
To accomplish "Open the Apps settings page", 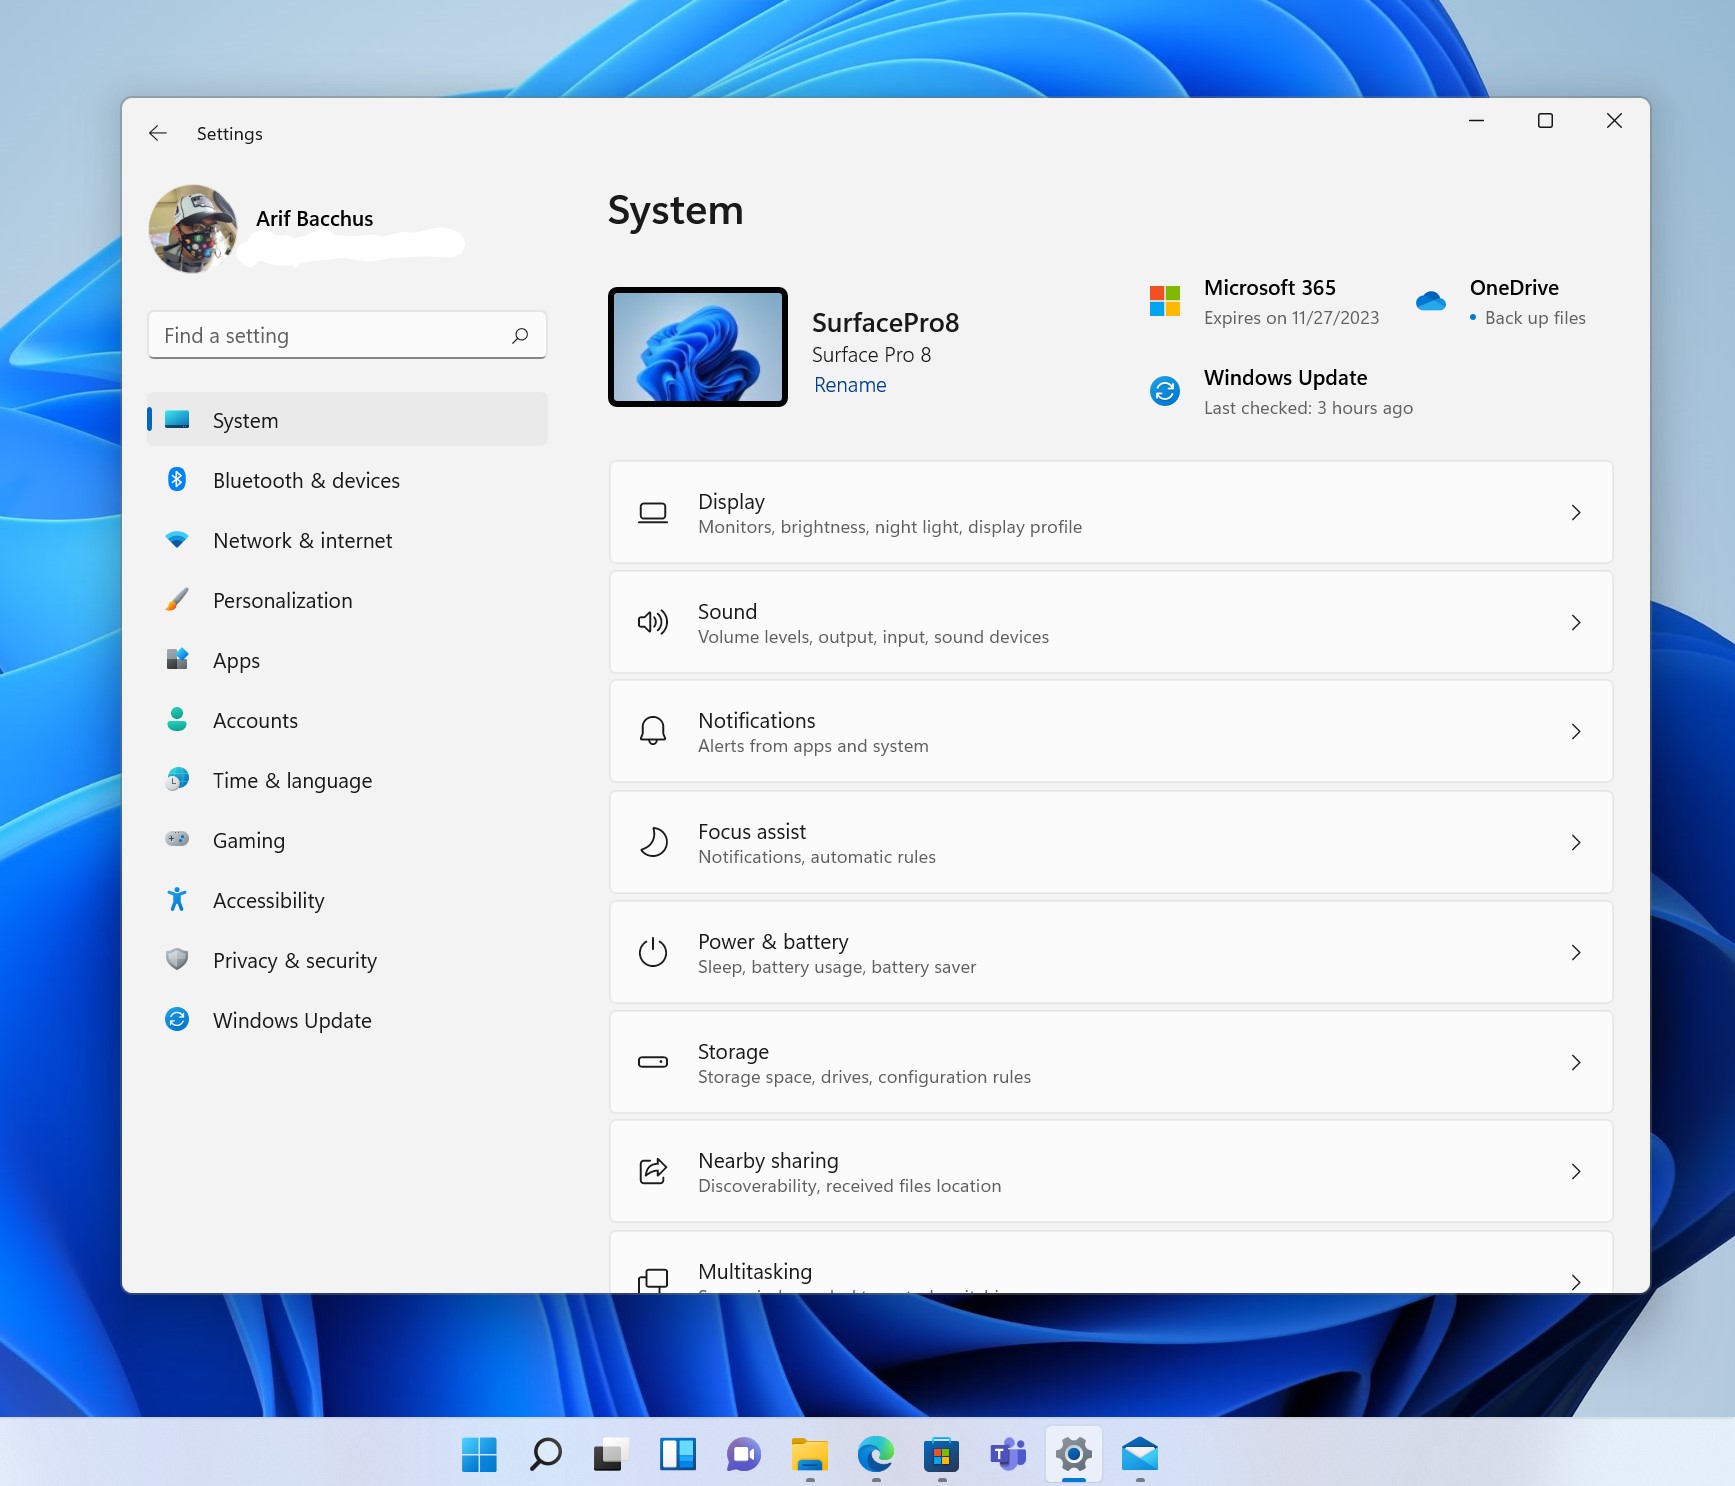I will pyautogui.click(x=347, y=660).
